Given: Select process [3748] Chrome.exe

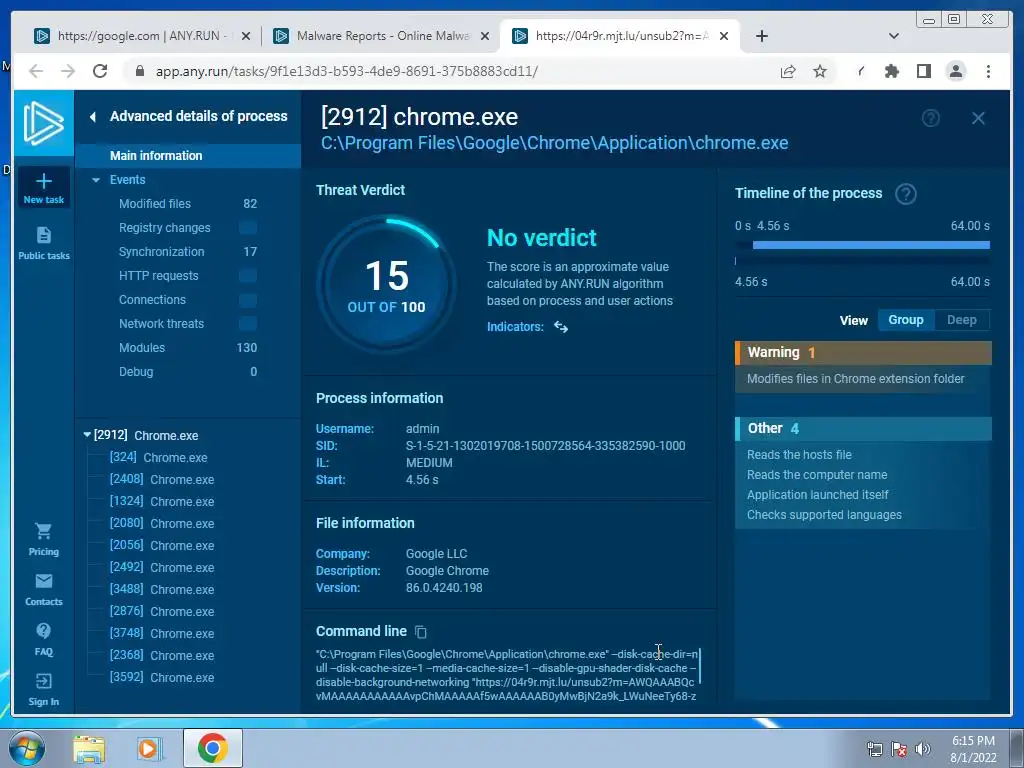Looking at the screenshot, I should click(x=162, y=633).
